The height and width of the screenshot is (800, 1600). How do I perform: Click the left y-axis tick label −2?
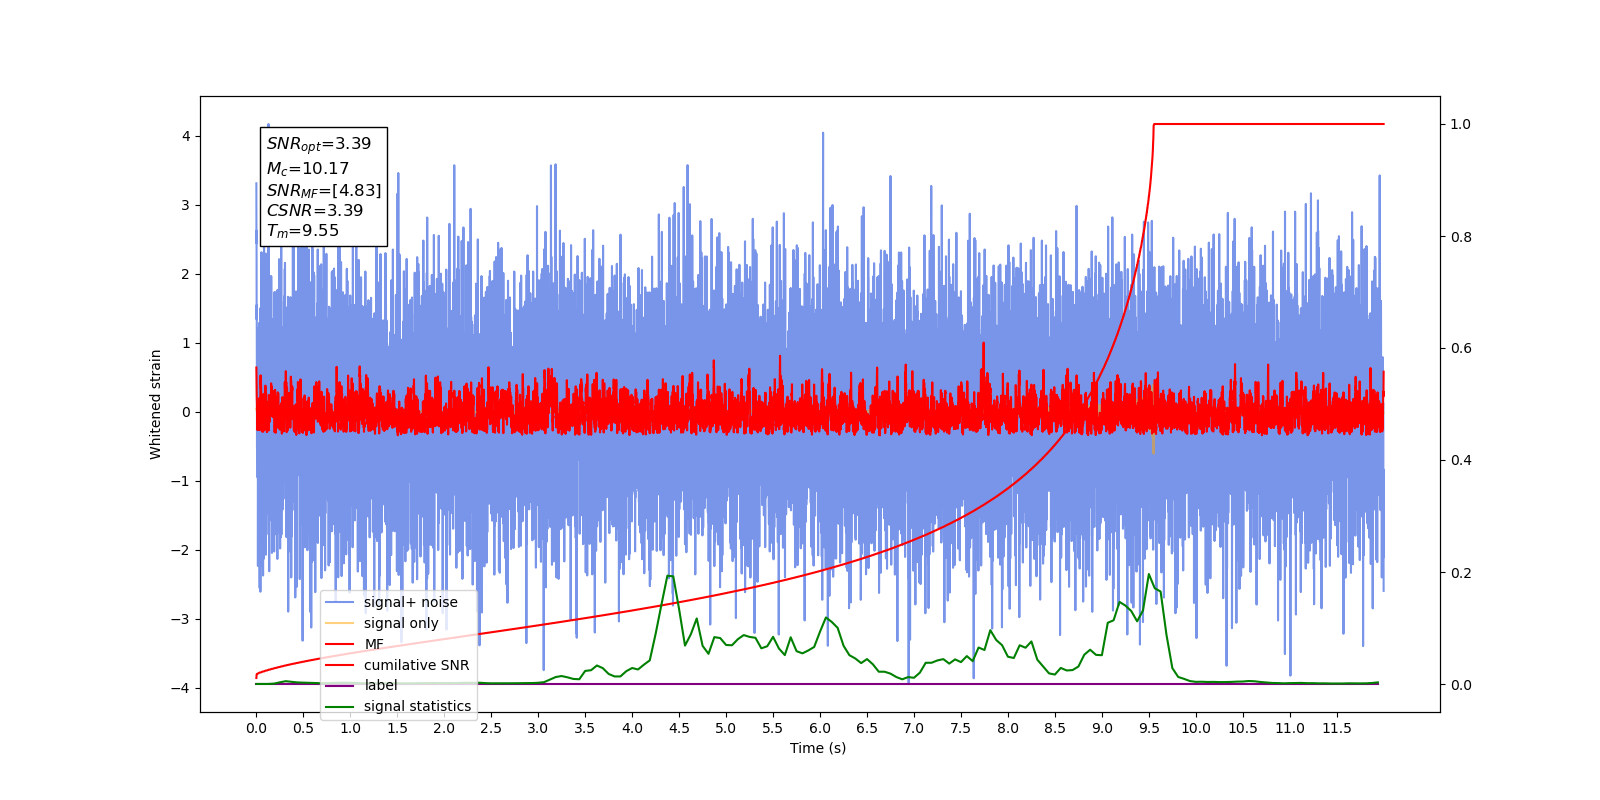[x=181, y=550]
